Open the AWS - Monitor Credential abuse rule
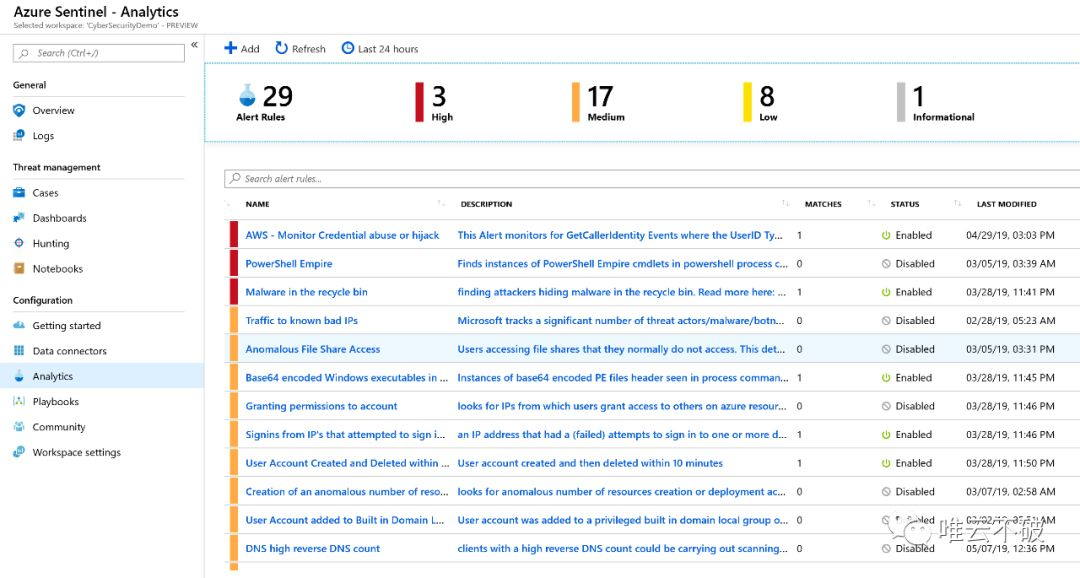The image size is (1080, 578). point(342,235)
